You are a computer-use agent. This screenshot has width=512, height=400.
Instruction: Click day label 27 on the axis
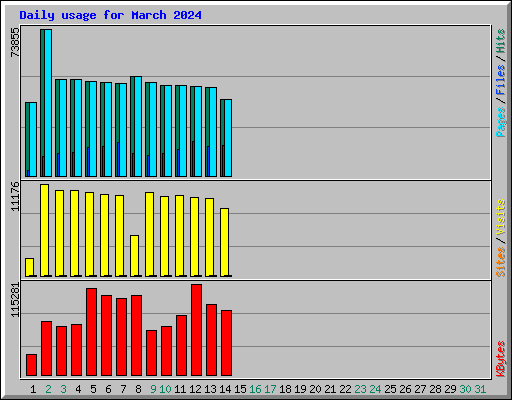(420, 389)
